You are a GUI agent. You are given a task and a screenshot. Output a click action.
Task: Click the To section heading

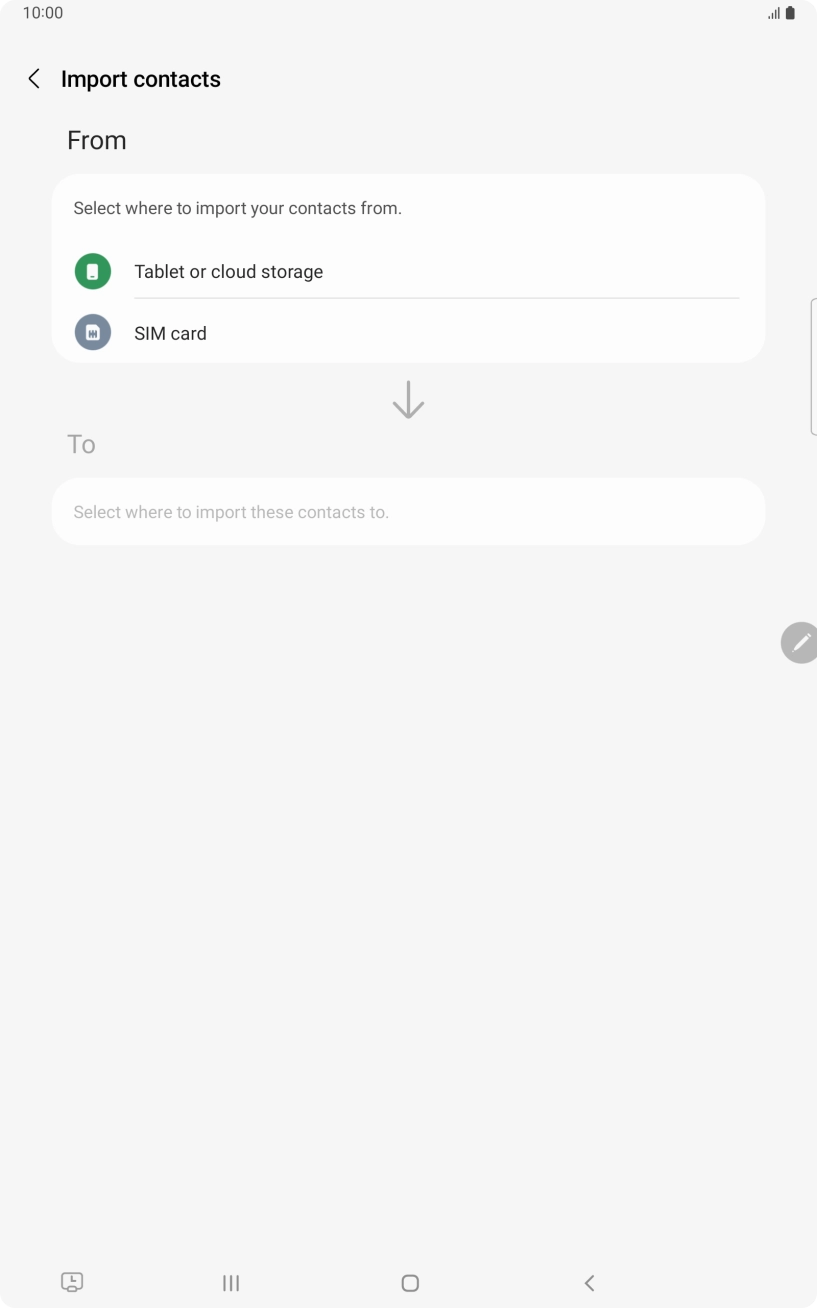[81, 444]
